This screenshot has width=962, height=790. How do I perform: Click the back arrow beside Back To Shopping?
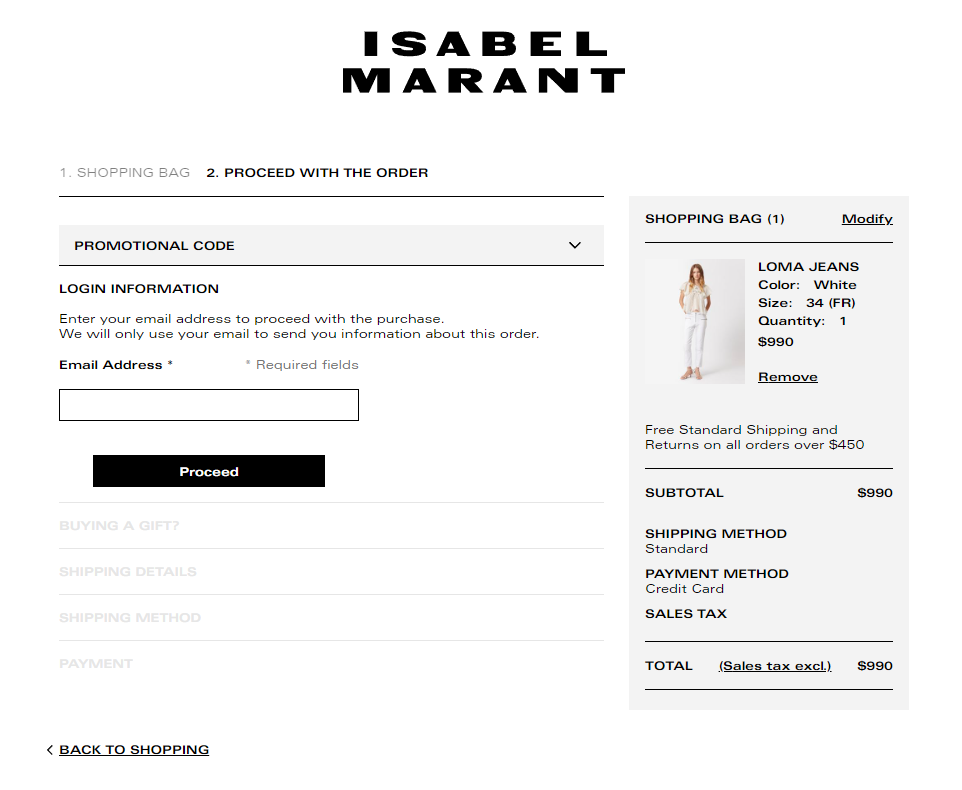click(x=50, y=750)
